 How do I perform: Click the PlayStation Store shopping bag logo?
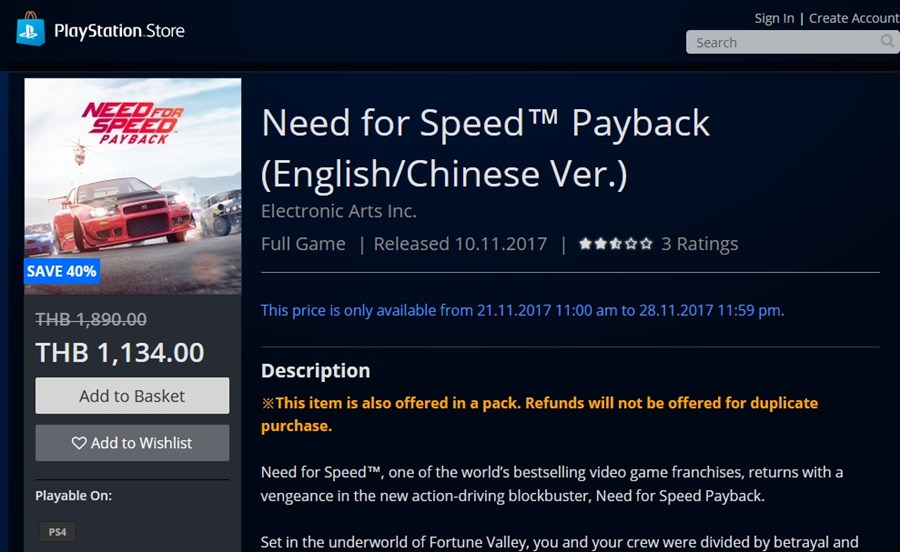point(30,29)
